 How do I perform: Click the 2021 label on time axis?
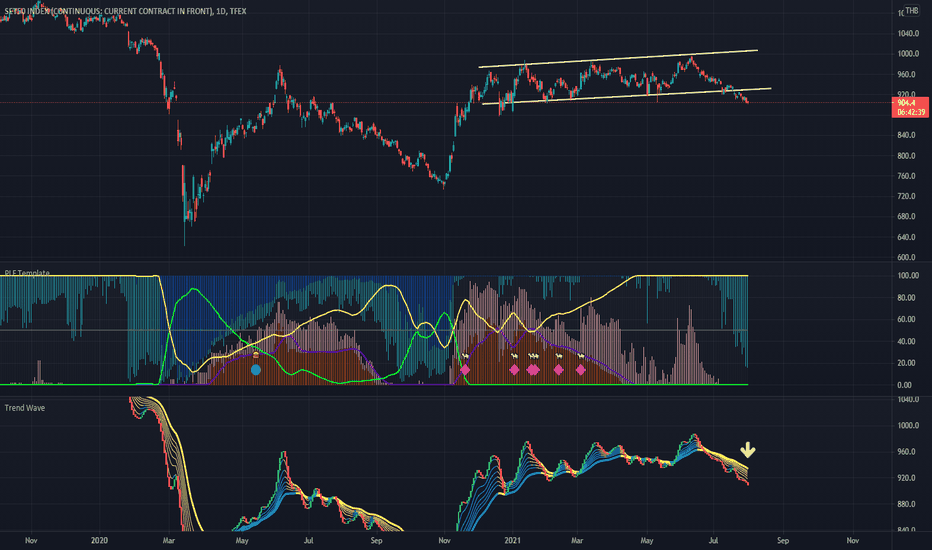[x=512, y=540]
